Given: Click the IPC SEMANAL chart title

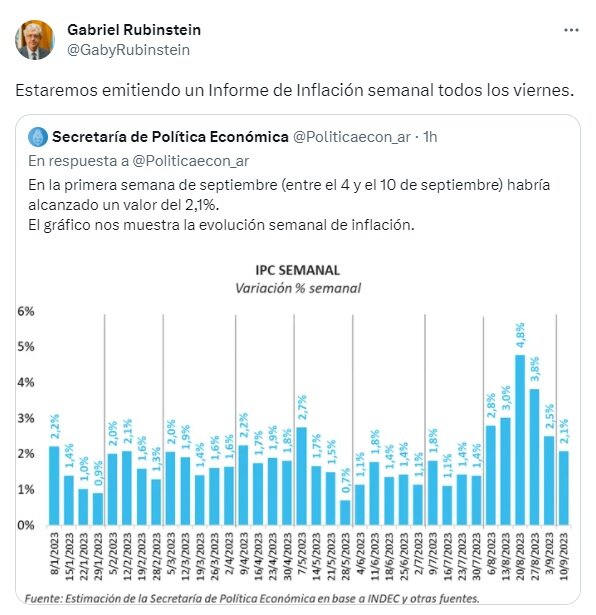Looking at the screenshot, I should pos(297,270).
